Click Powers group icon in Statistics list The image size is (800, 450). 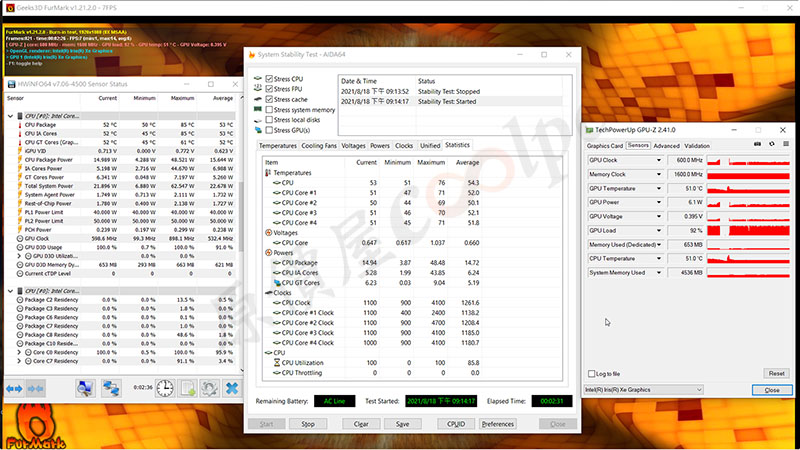coord(268,253)
